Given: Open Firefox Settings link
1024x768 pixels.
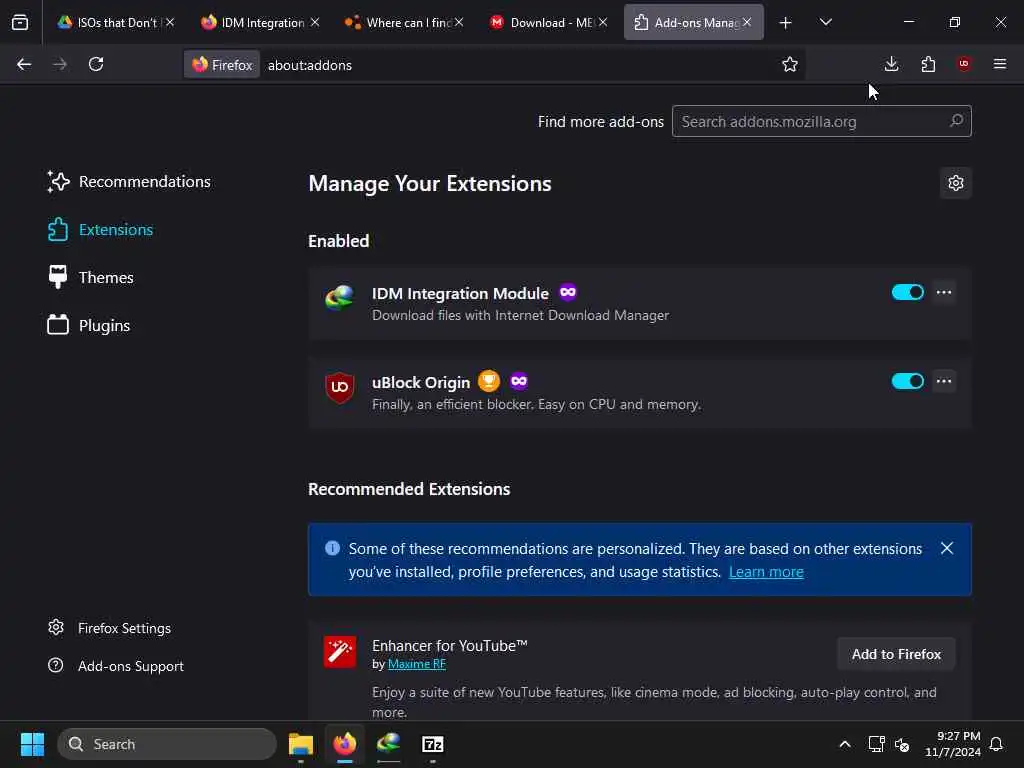Looking at the screenshot, I should (x=110, y=628).
